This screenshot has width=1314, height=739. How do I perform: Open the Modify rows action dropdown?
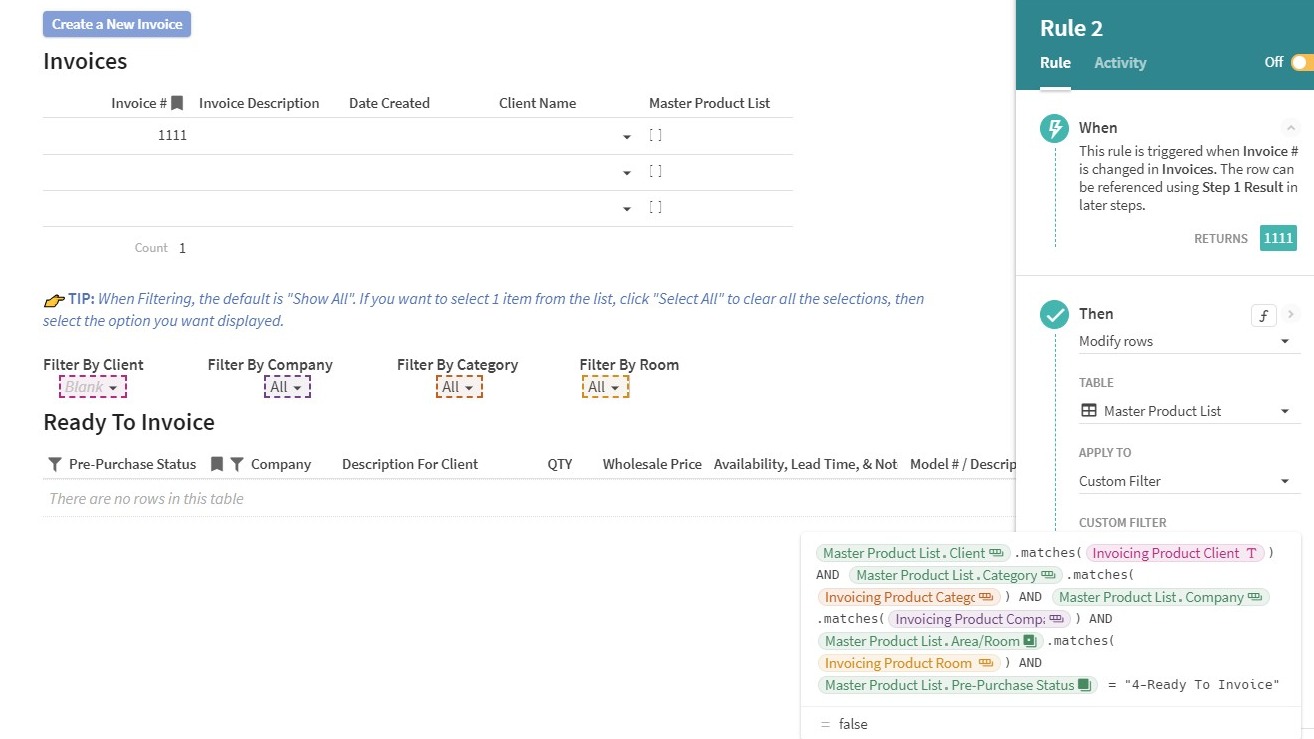1189,341
